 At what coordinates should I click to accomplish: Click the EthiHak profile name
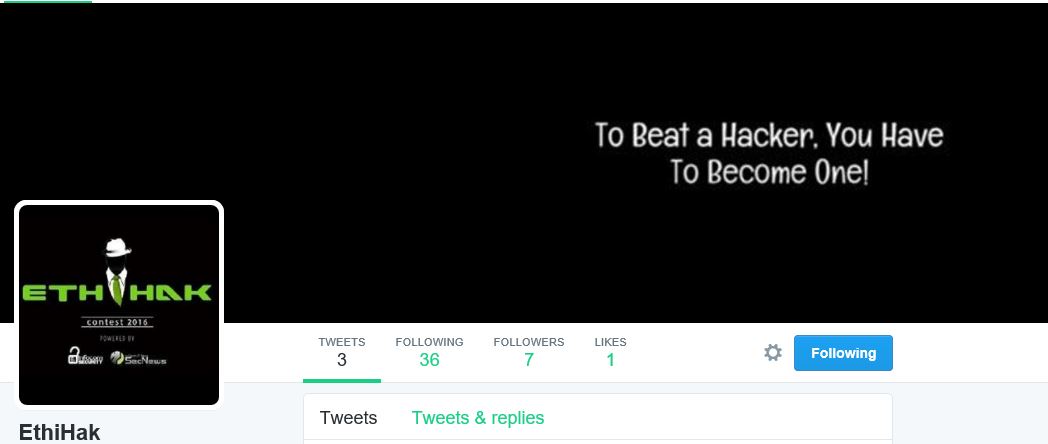pyautogui.click(x=59, y=433)
